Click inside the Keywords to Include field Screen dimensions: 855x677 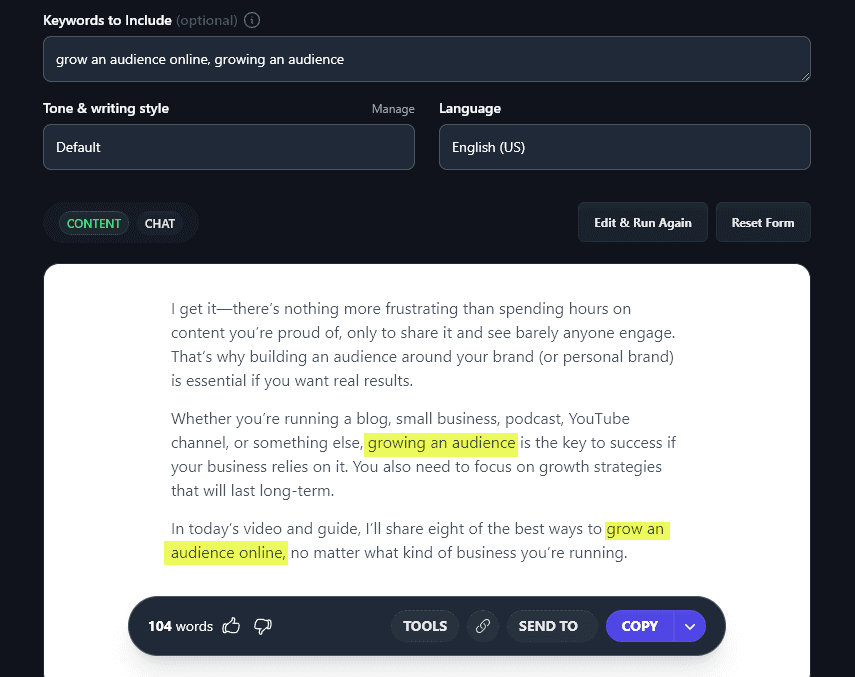[x=426, y=59]
